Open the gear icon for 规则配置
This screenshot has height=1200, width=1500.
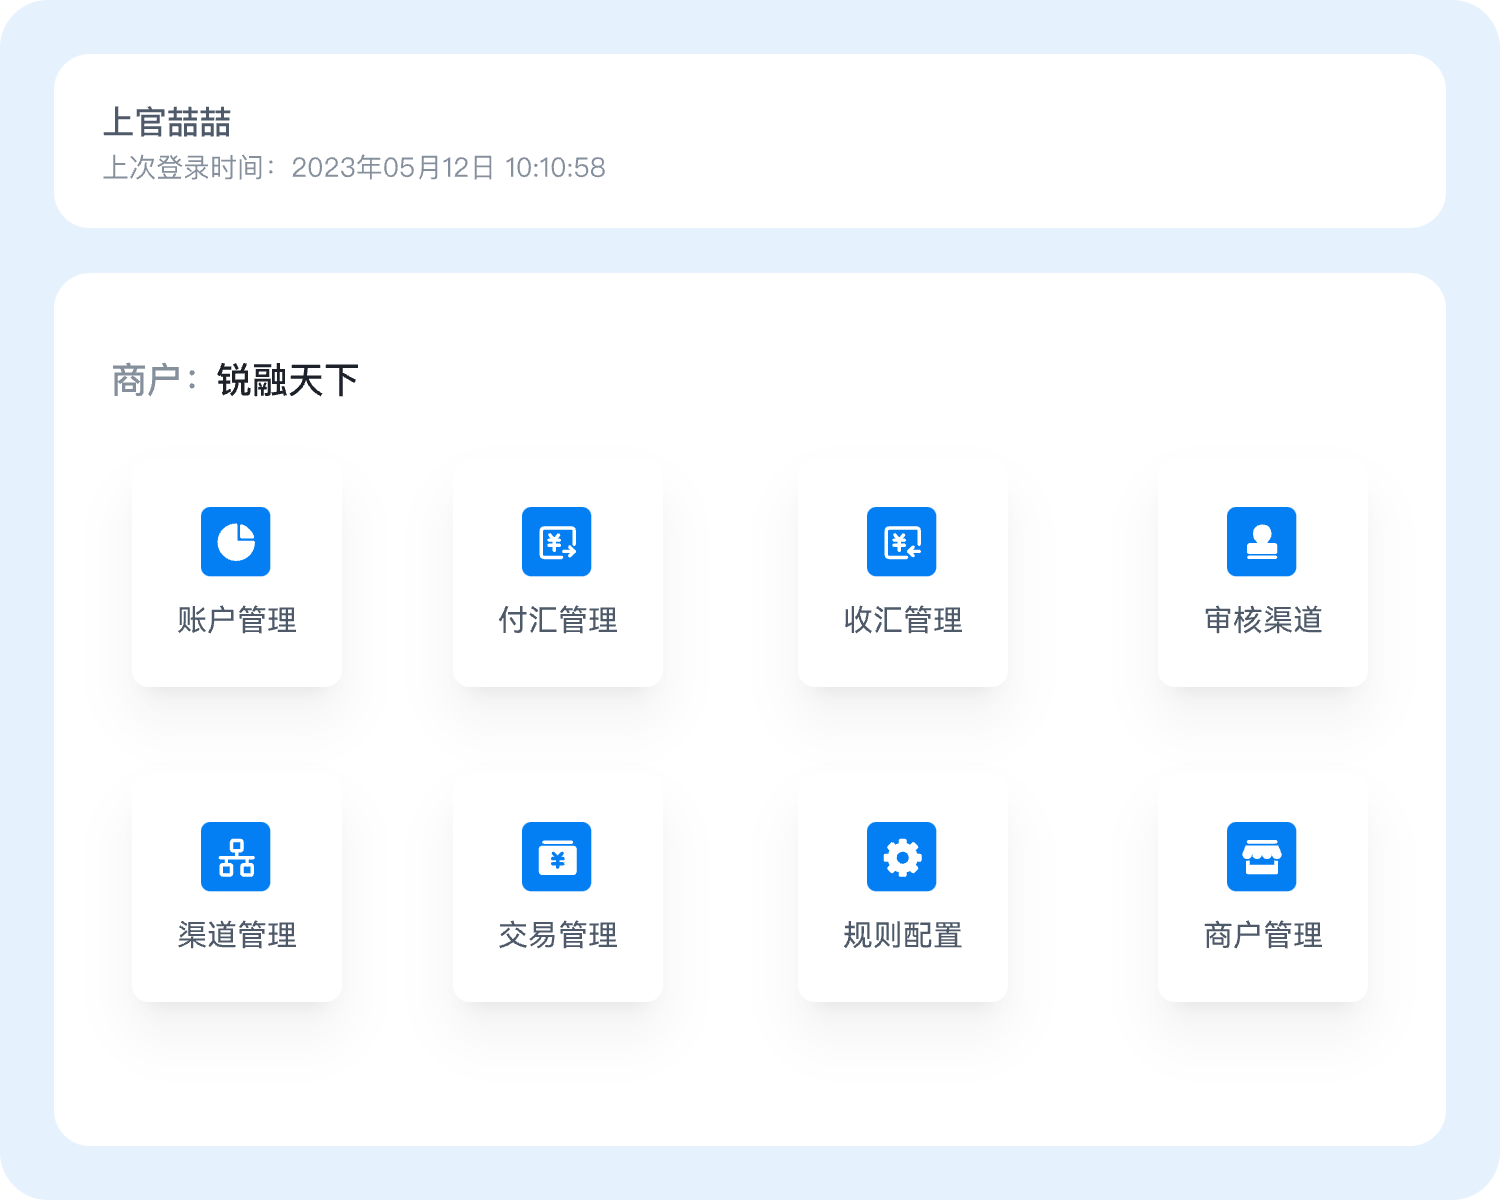click(902, 857)
